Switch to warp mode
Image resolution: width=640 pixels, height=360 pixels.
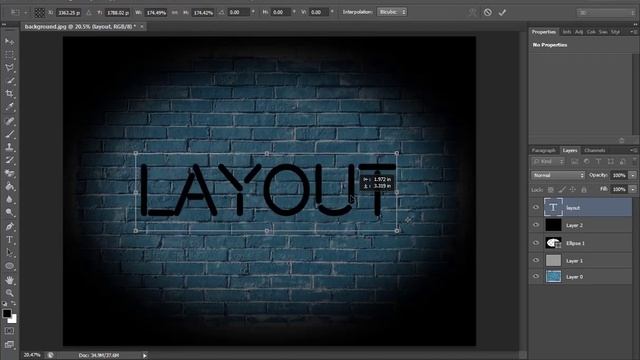pyautogui.click(x=472, y=12)
